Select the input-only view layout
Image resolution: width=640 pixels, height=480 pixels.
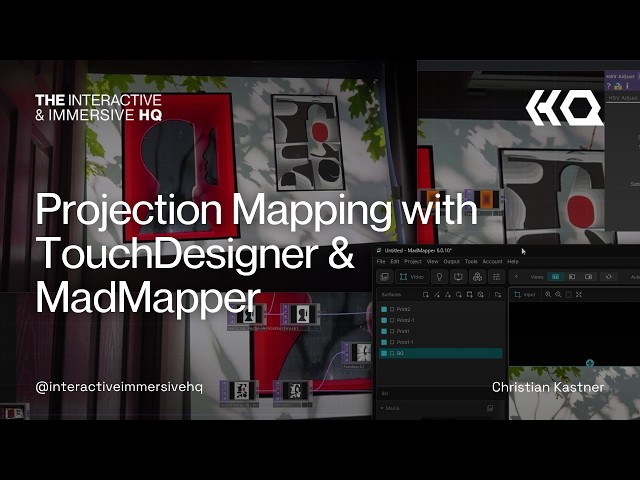(572, 277)
